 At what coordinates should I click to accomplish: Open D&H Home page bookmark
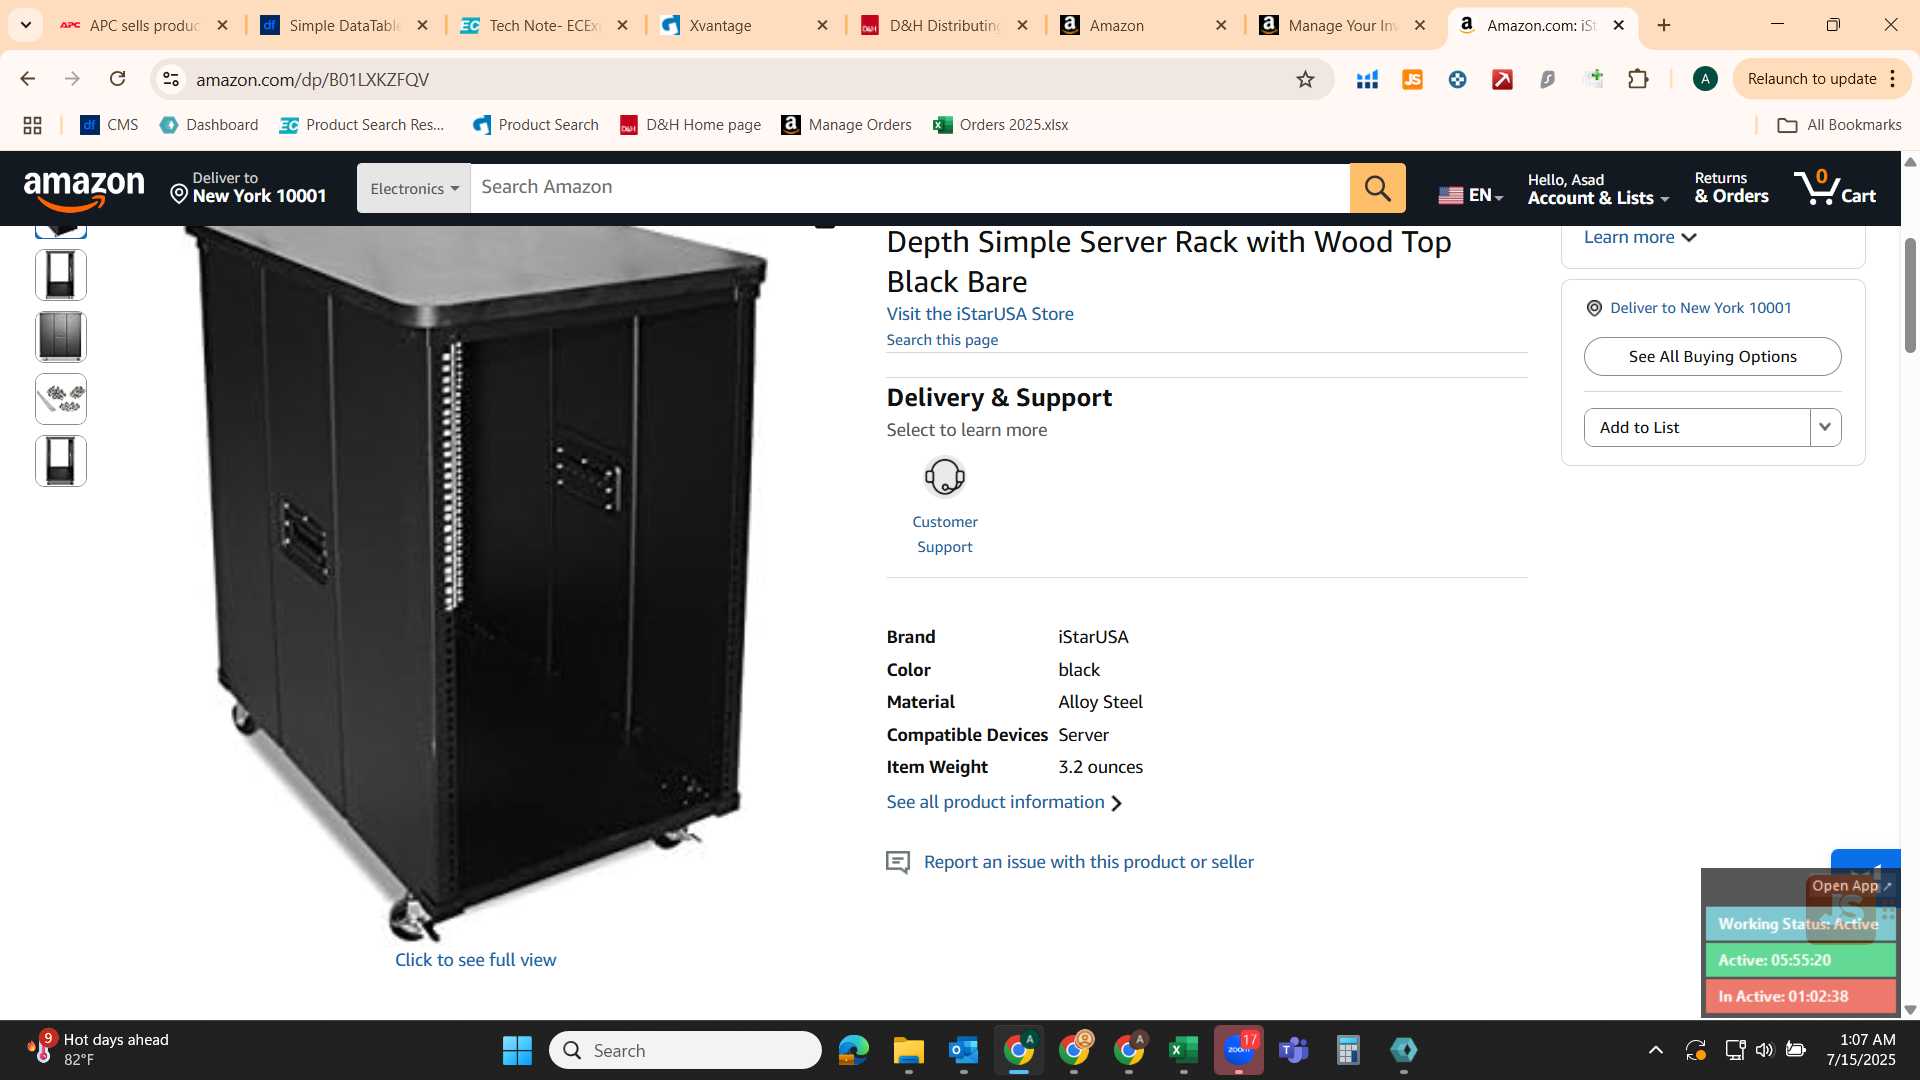[690, 125]
